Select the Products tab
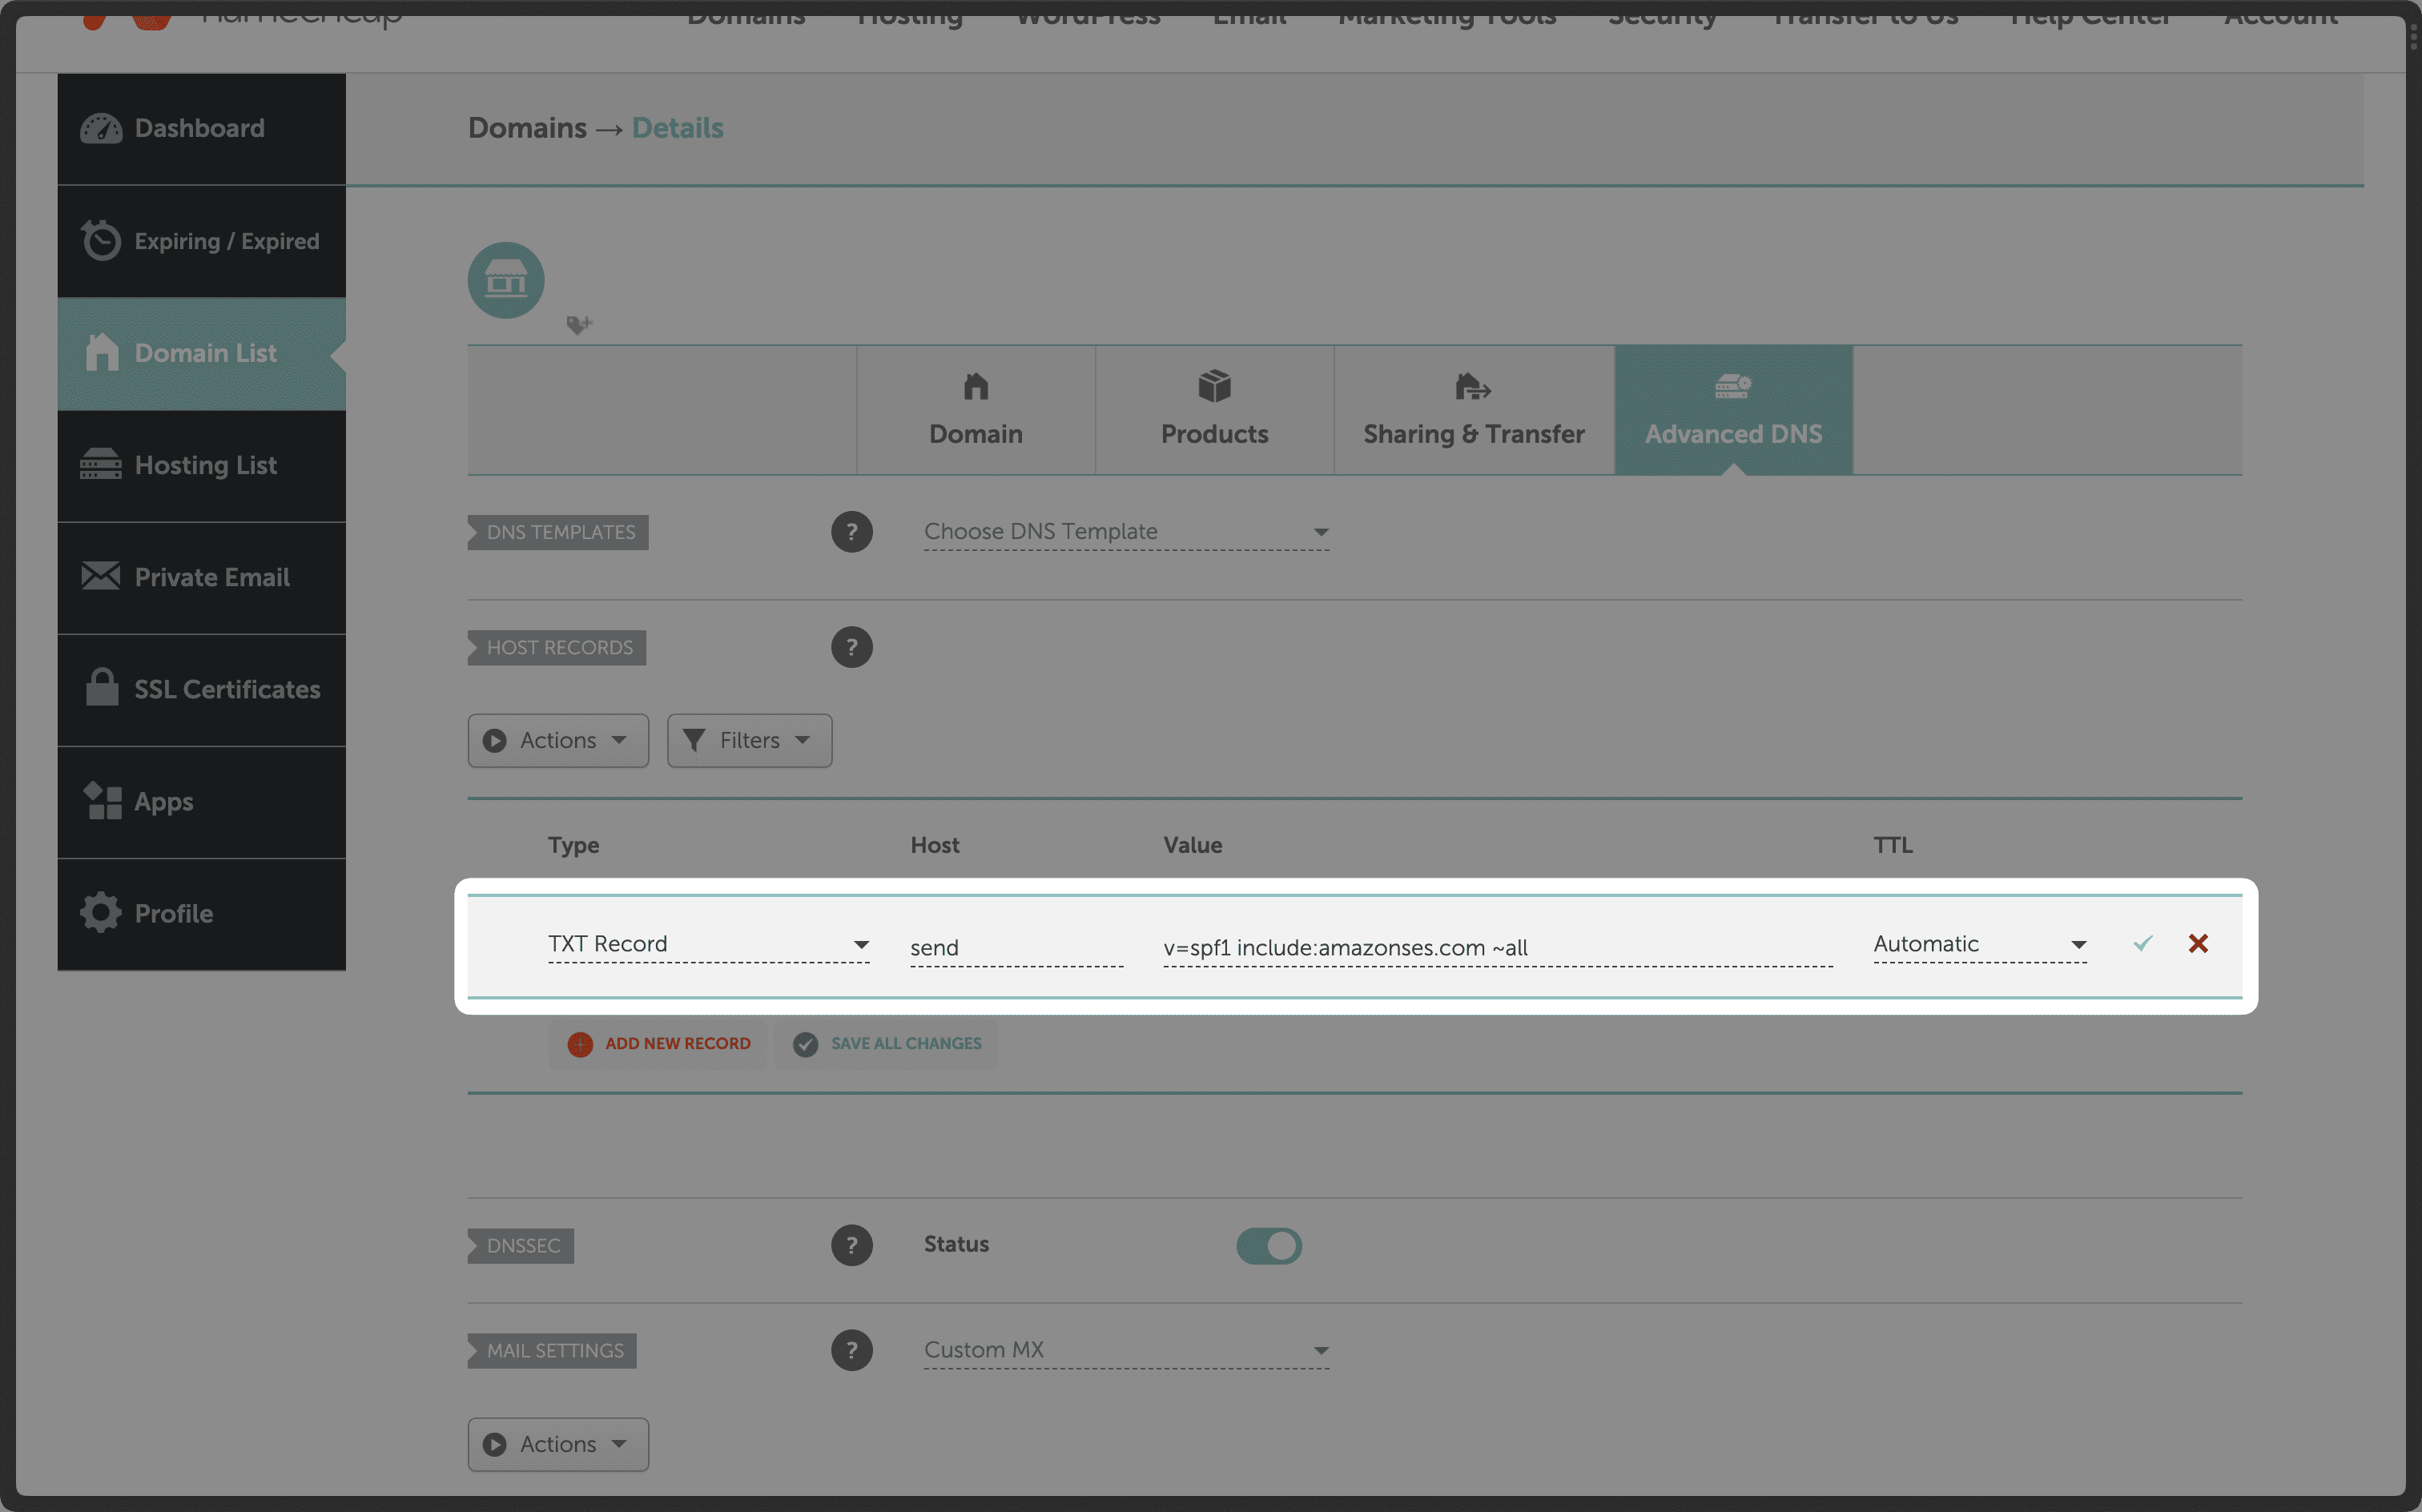The width and height of the screenshot is (2422, 1512). pyautogui.click(x=1214, y=410)
